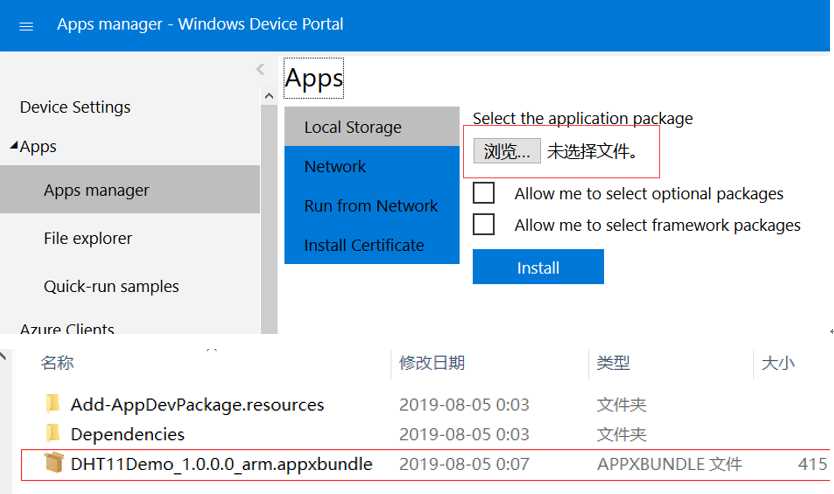Click the 2019-08-05 0:07 modified date cell

(464, 464)
